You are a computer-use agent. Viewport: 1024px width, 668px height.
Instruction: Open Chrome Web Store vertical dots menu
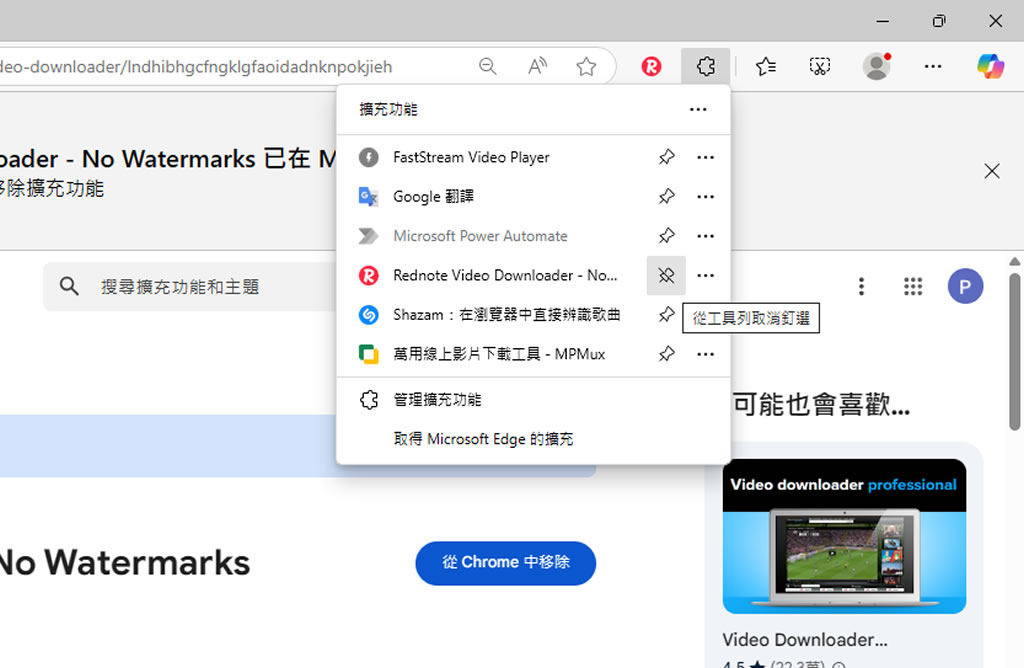click(x=861, y=286)
